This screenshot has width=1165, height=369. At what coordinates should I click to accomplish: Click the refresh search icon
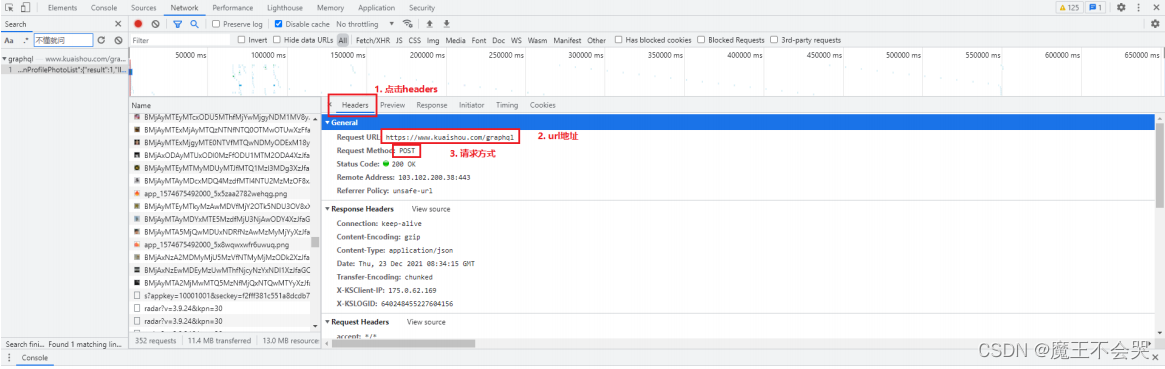101,40
